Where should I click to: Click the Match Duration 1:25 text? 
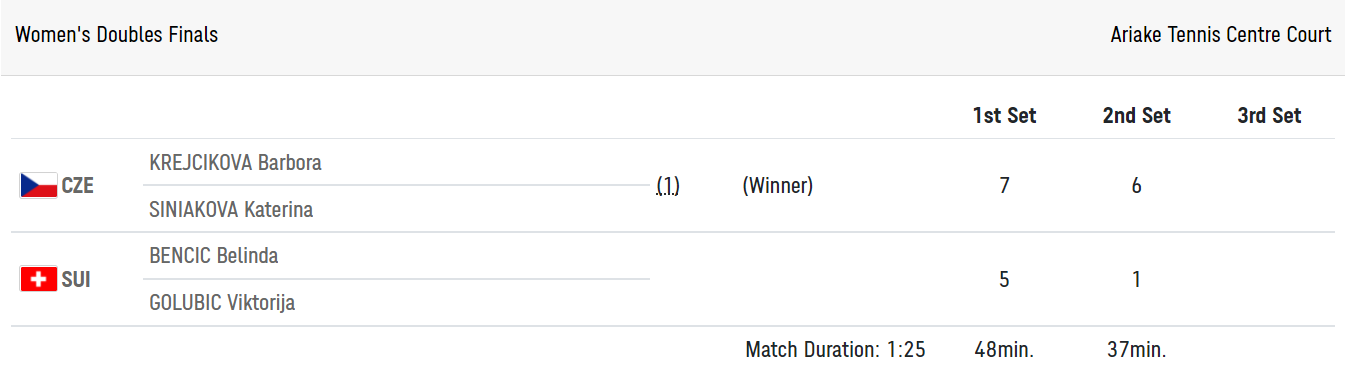tap(835, 350)
